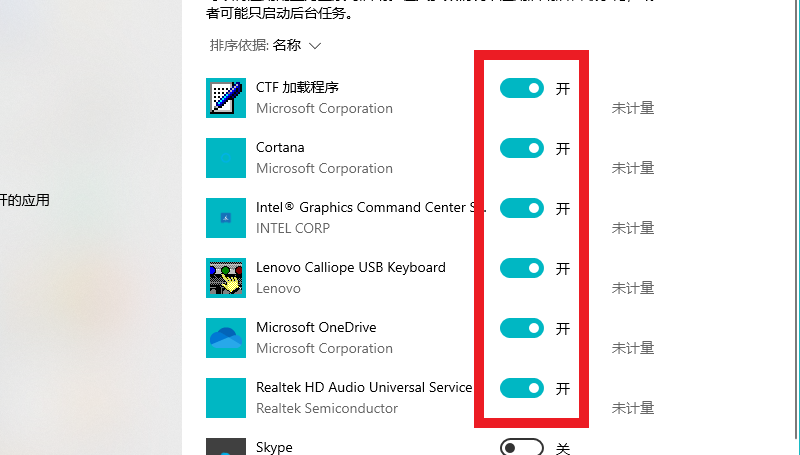Image resolution: width=800 pixels, height=455 pixels.
Task: Disable Realtek HD Audio Universal Service toggle
Action: tap(521, 388)
